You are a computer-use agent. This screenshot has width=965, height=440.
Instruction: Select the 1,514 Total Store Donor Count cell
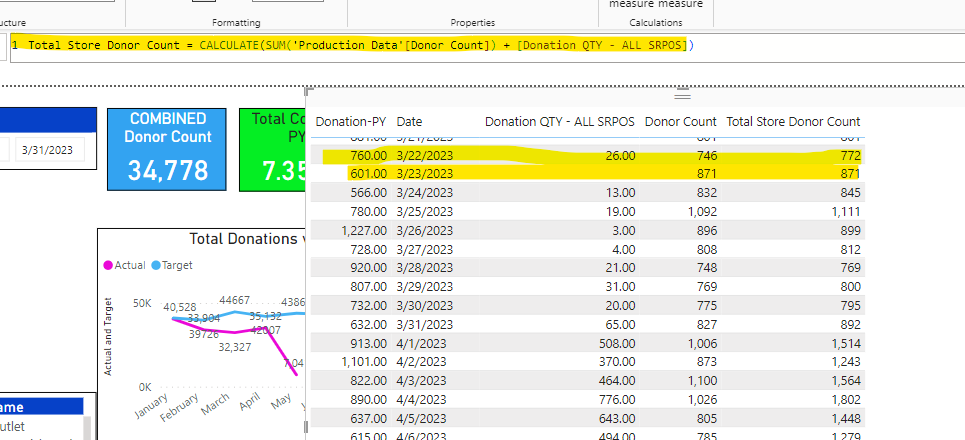click(846, 343)
